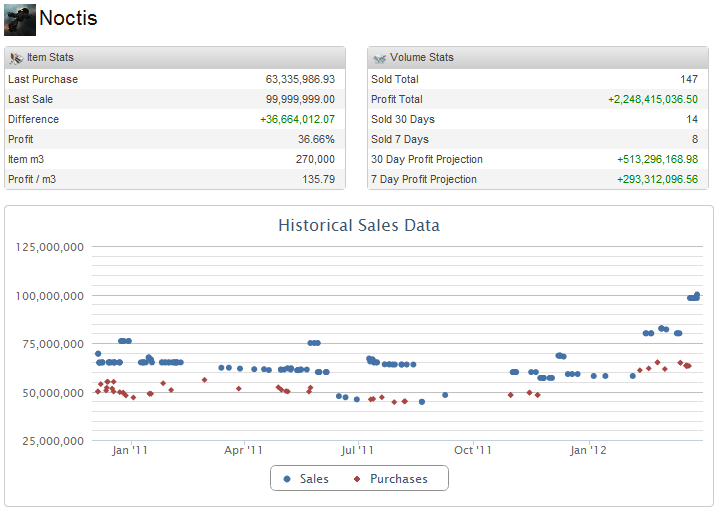Toggle the Sales series via legend text

(x=314, y=479)
